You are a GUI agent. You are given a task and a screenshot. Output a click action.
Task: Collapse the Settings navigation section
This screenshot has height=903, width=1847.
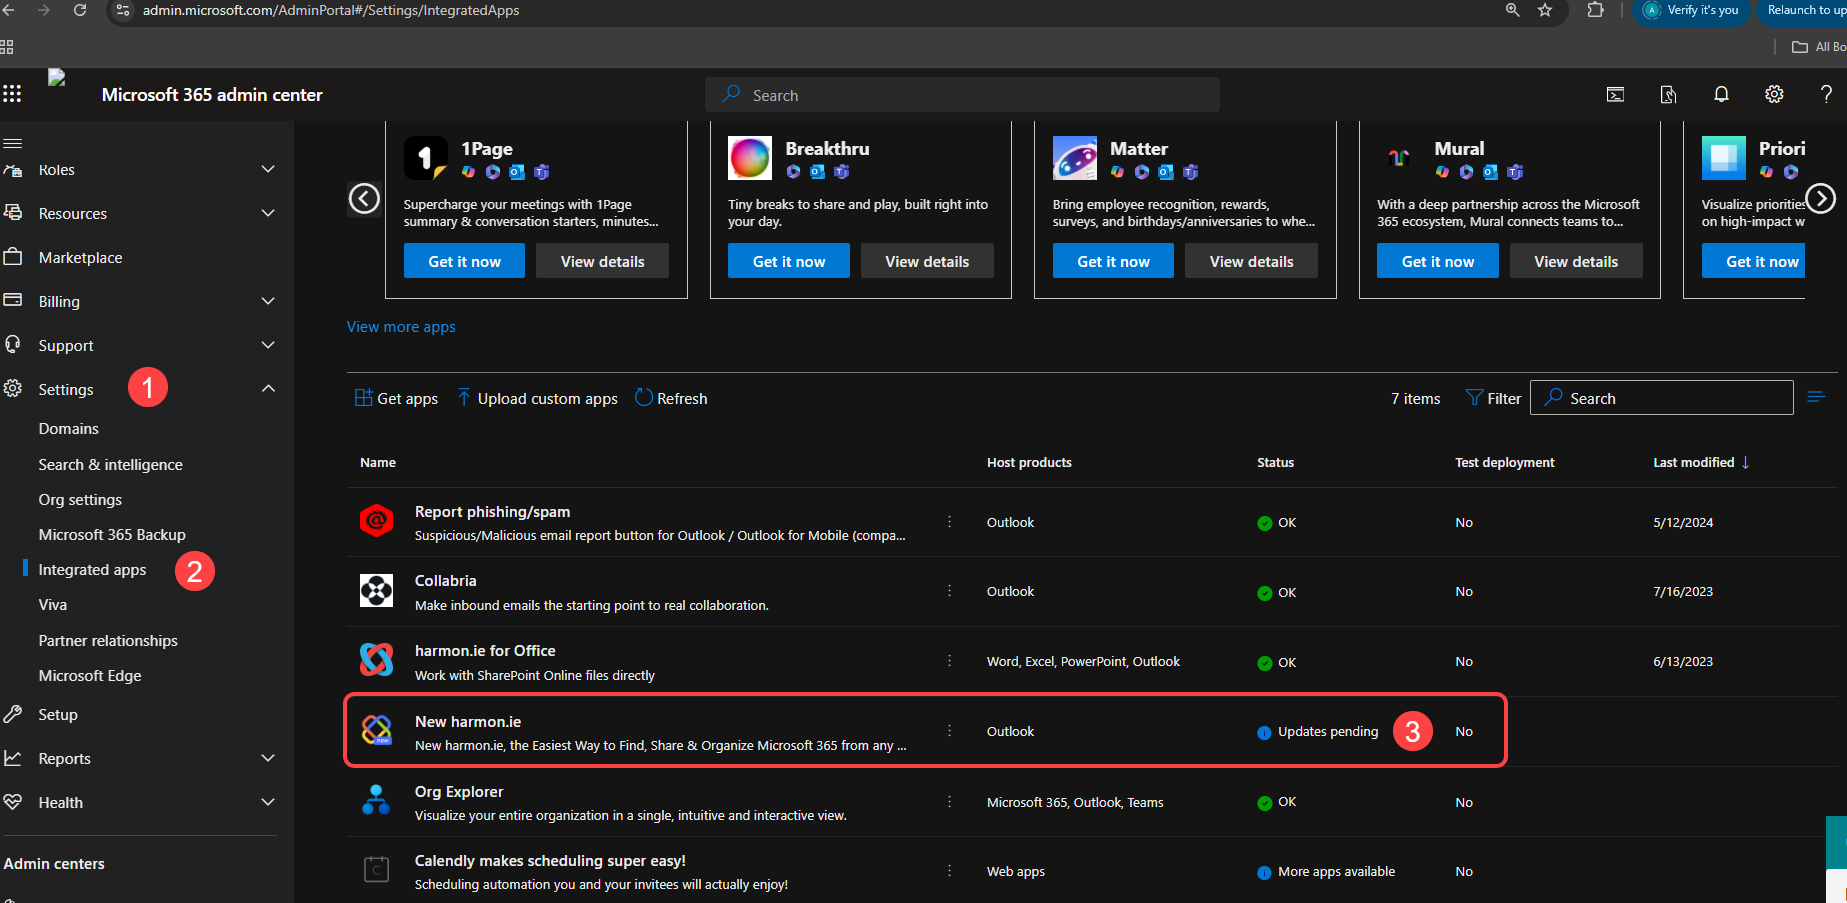(268, 388)
